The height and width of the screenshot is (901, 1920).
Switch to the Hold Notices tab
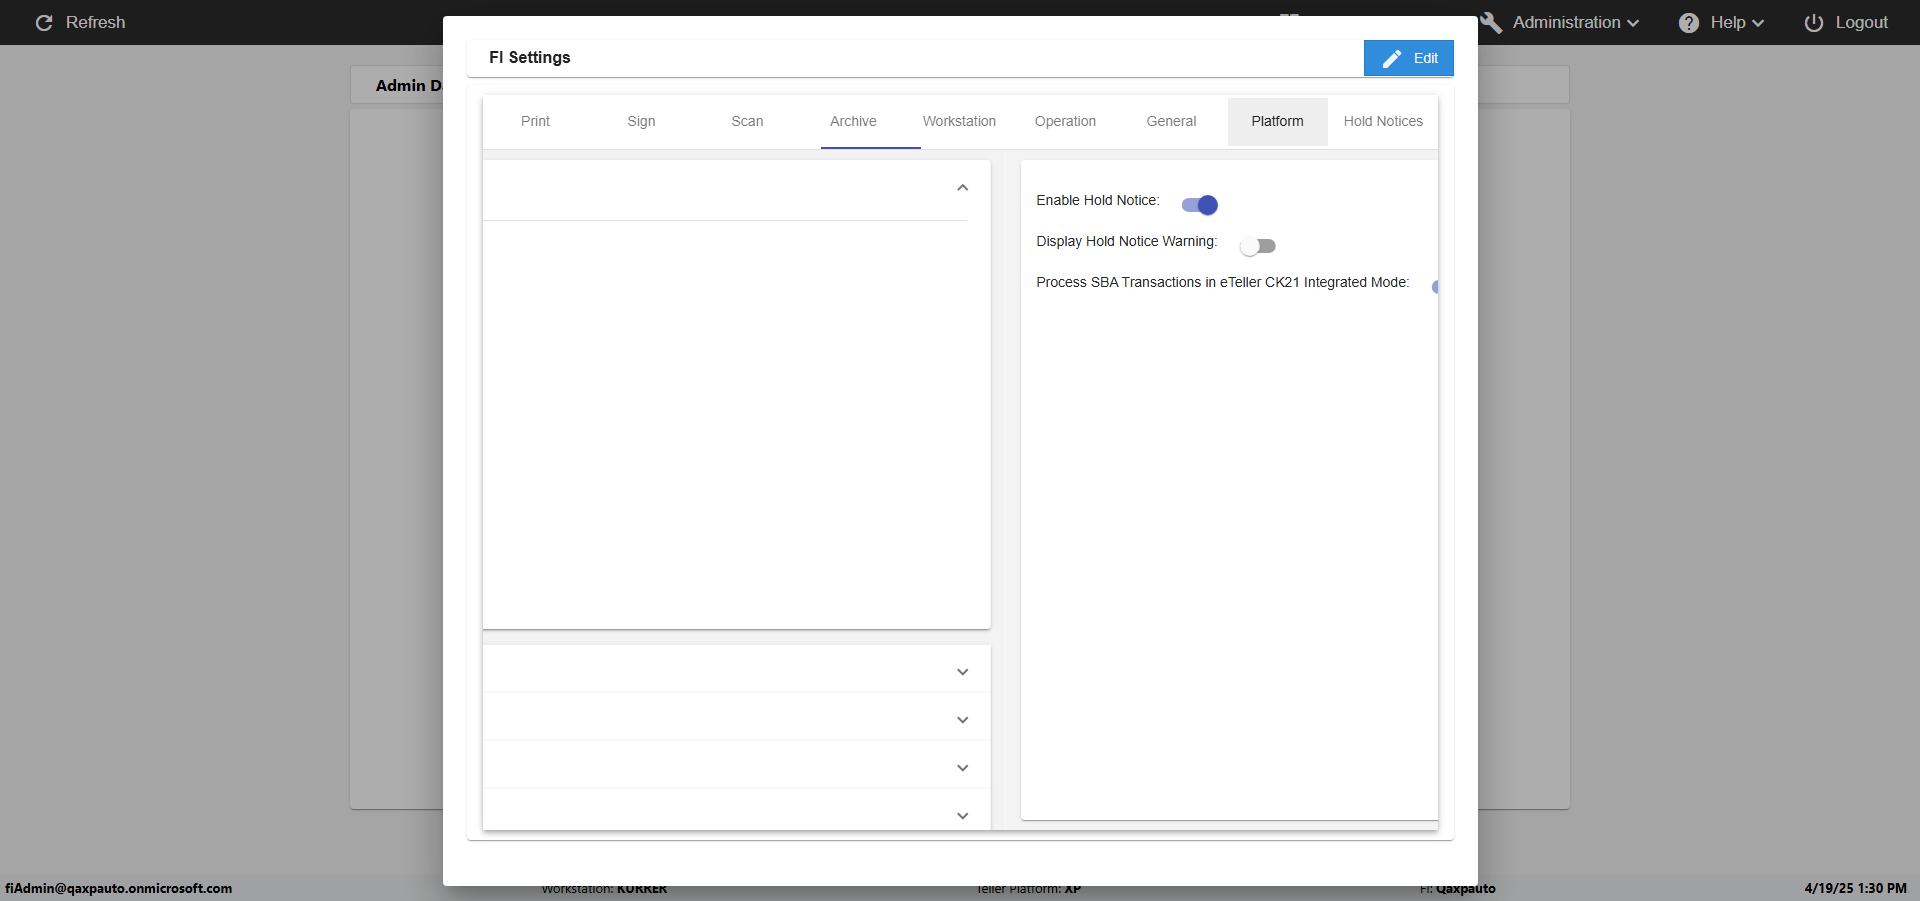click(1383, 121)
